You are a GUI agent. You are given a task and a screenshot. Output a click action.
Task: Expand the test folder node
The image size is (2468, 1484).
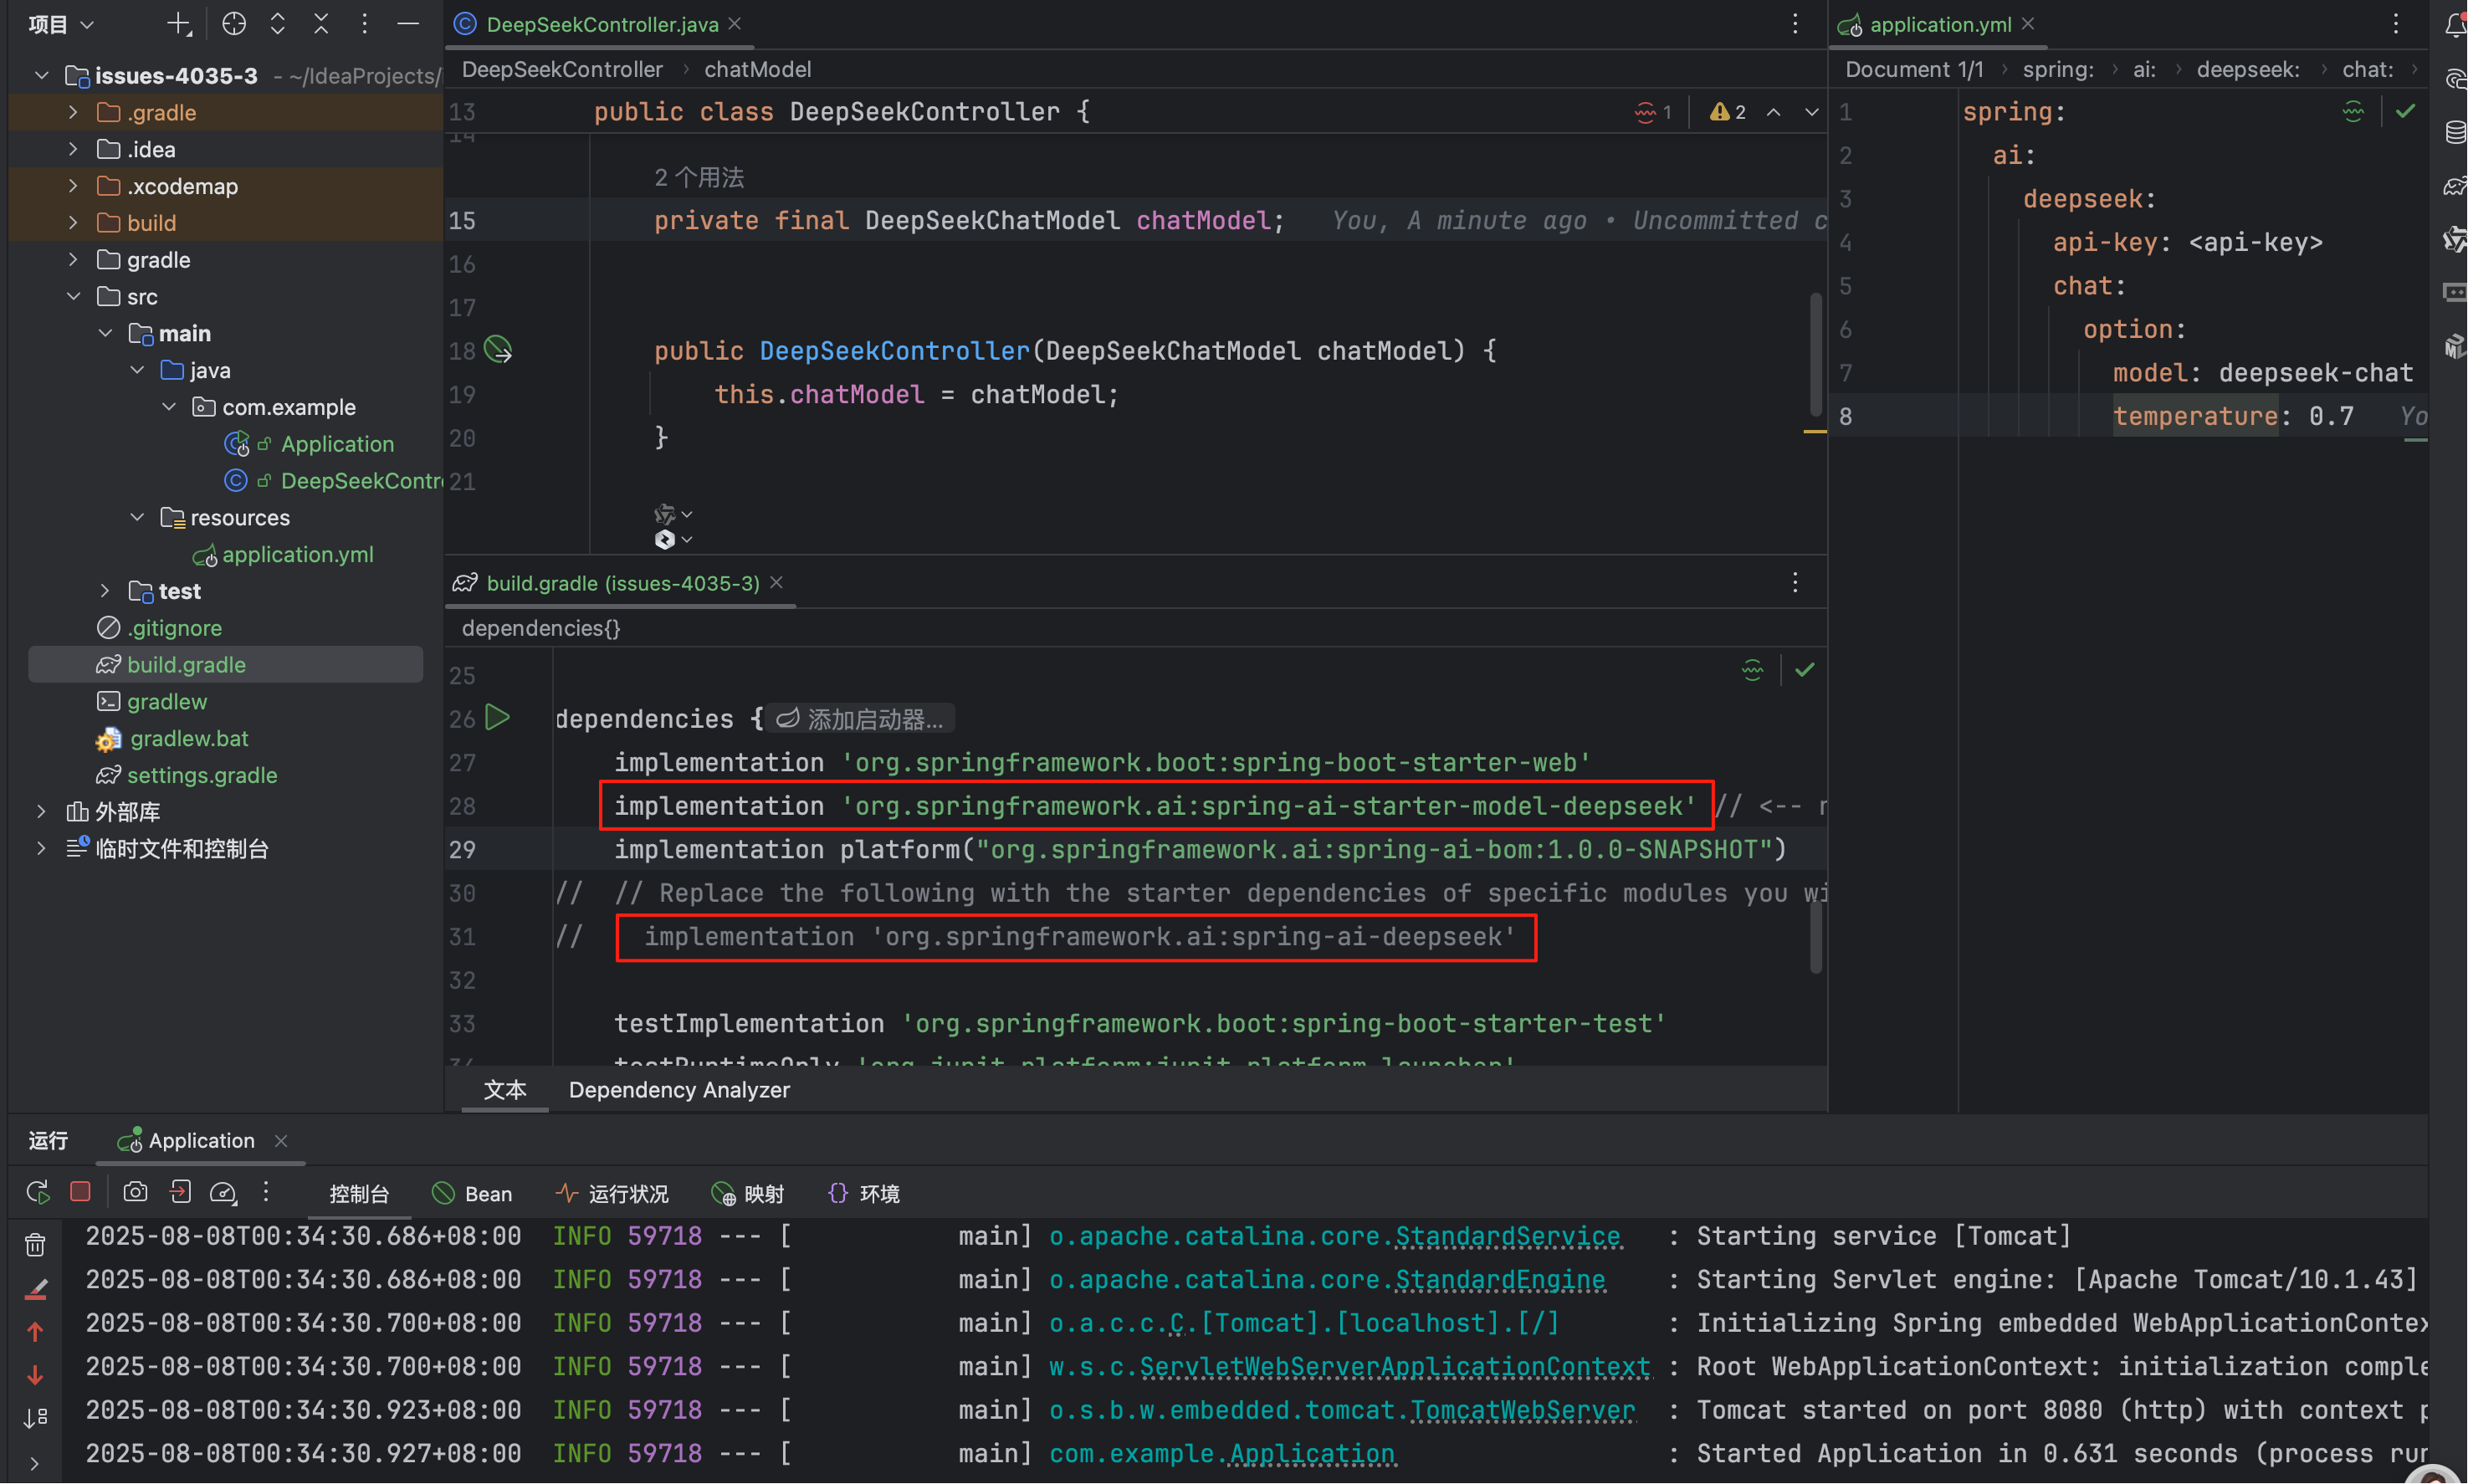coord(105,591)
